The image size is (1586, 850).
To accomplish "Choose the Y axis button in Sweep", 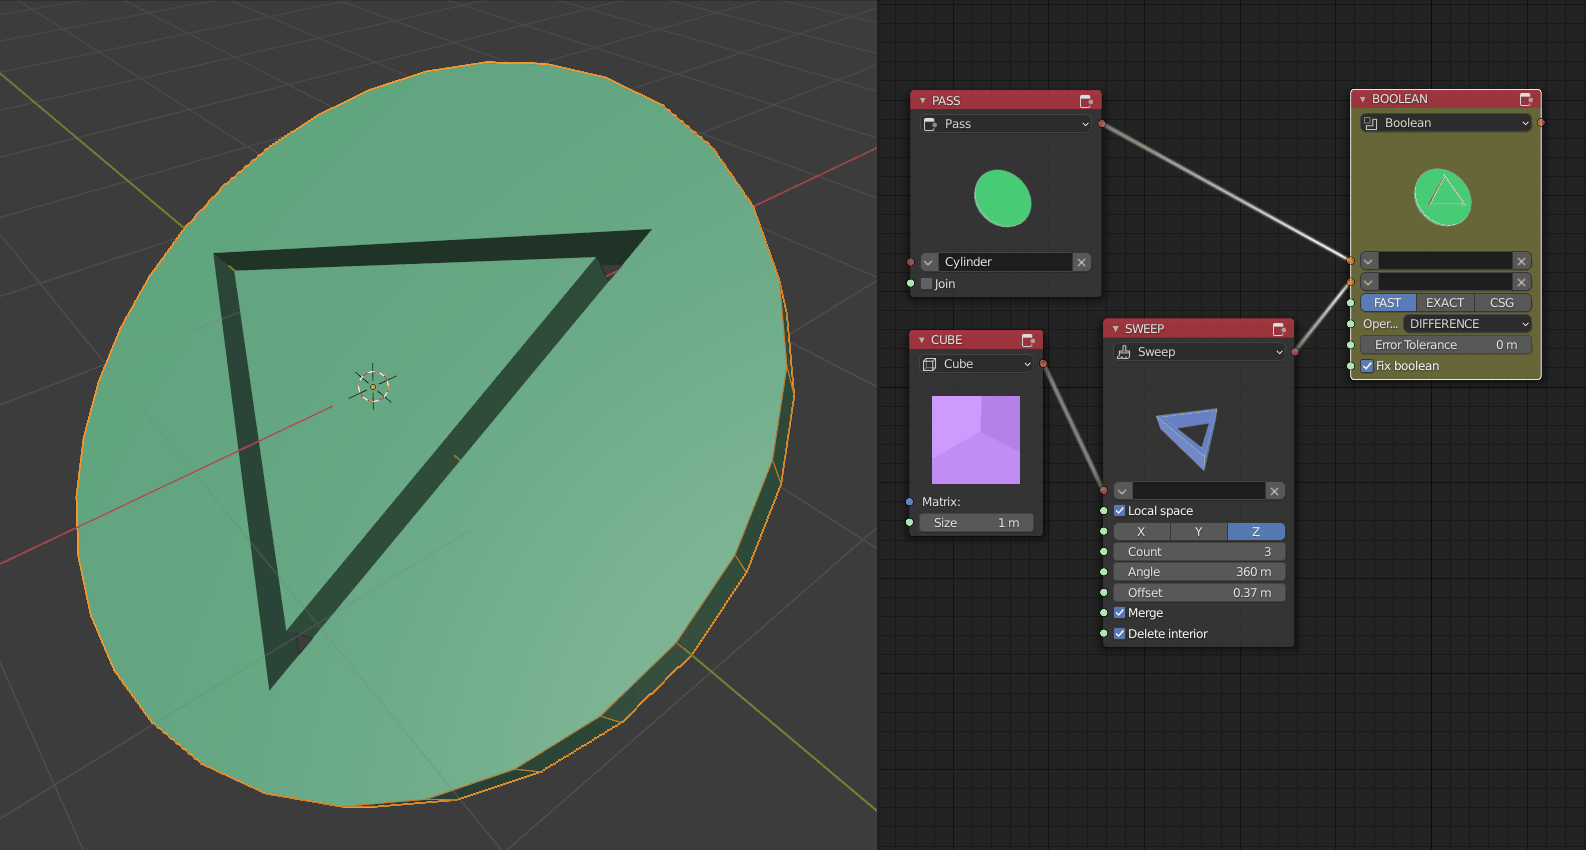I will click(1198, 532).
